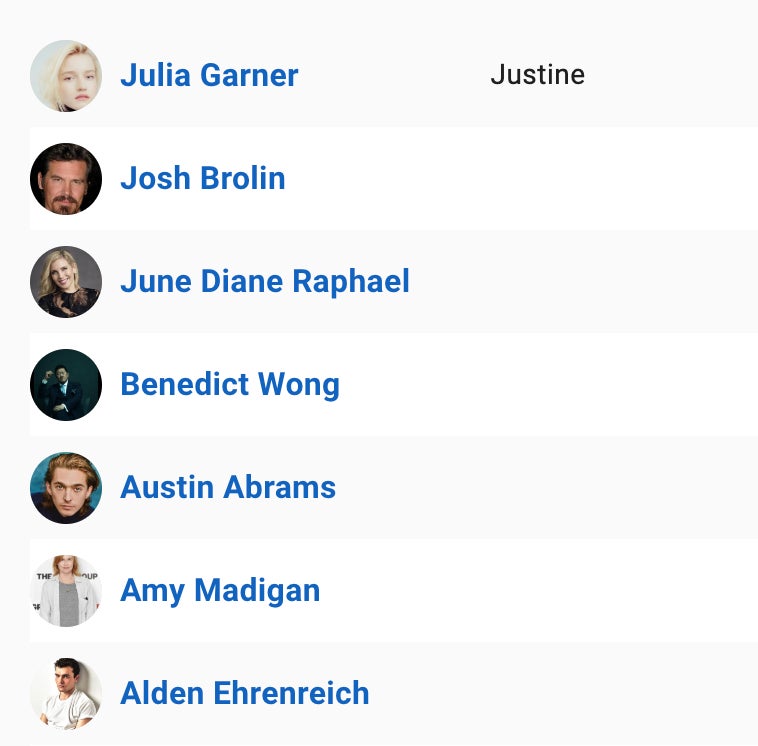Screen dimensions: 758x746
Task: Open Austin Abrams' headshot thumbnail
Action: (66, 488)
